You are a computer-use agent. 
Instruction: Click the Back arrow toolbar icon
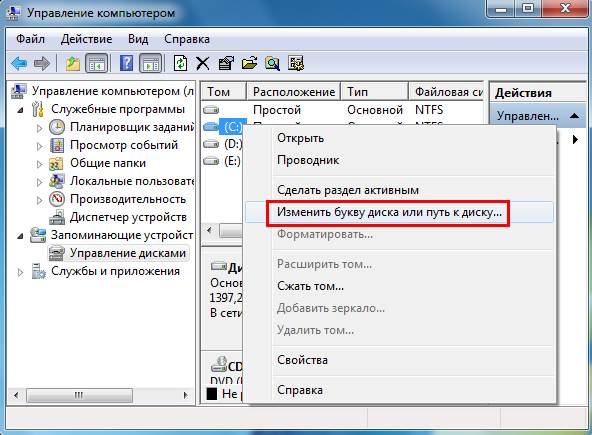pos(19,63)
